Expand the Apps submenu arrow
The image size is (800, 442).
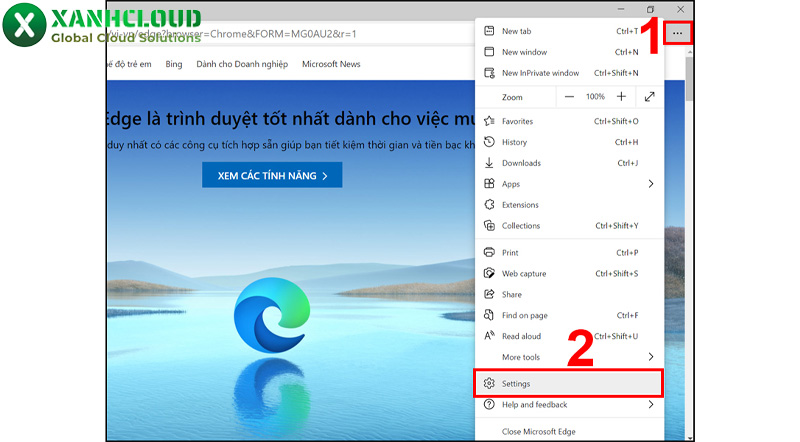[651, 184]
